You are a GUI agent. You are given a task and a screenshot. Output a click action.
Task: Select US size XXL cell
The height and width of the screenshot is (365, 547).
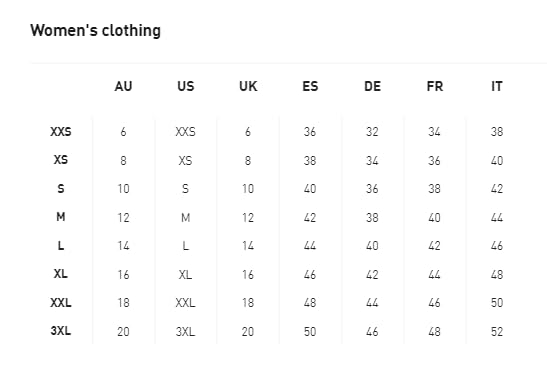[x=185, y=303]
